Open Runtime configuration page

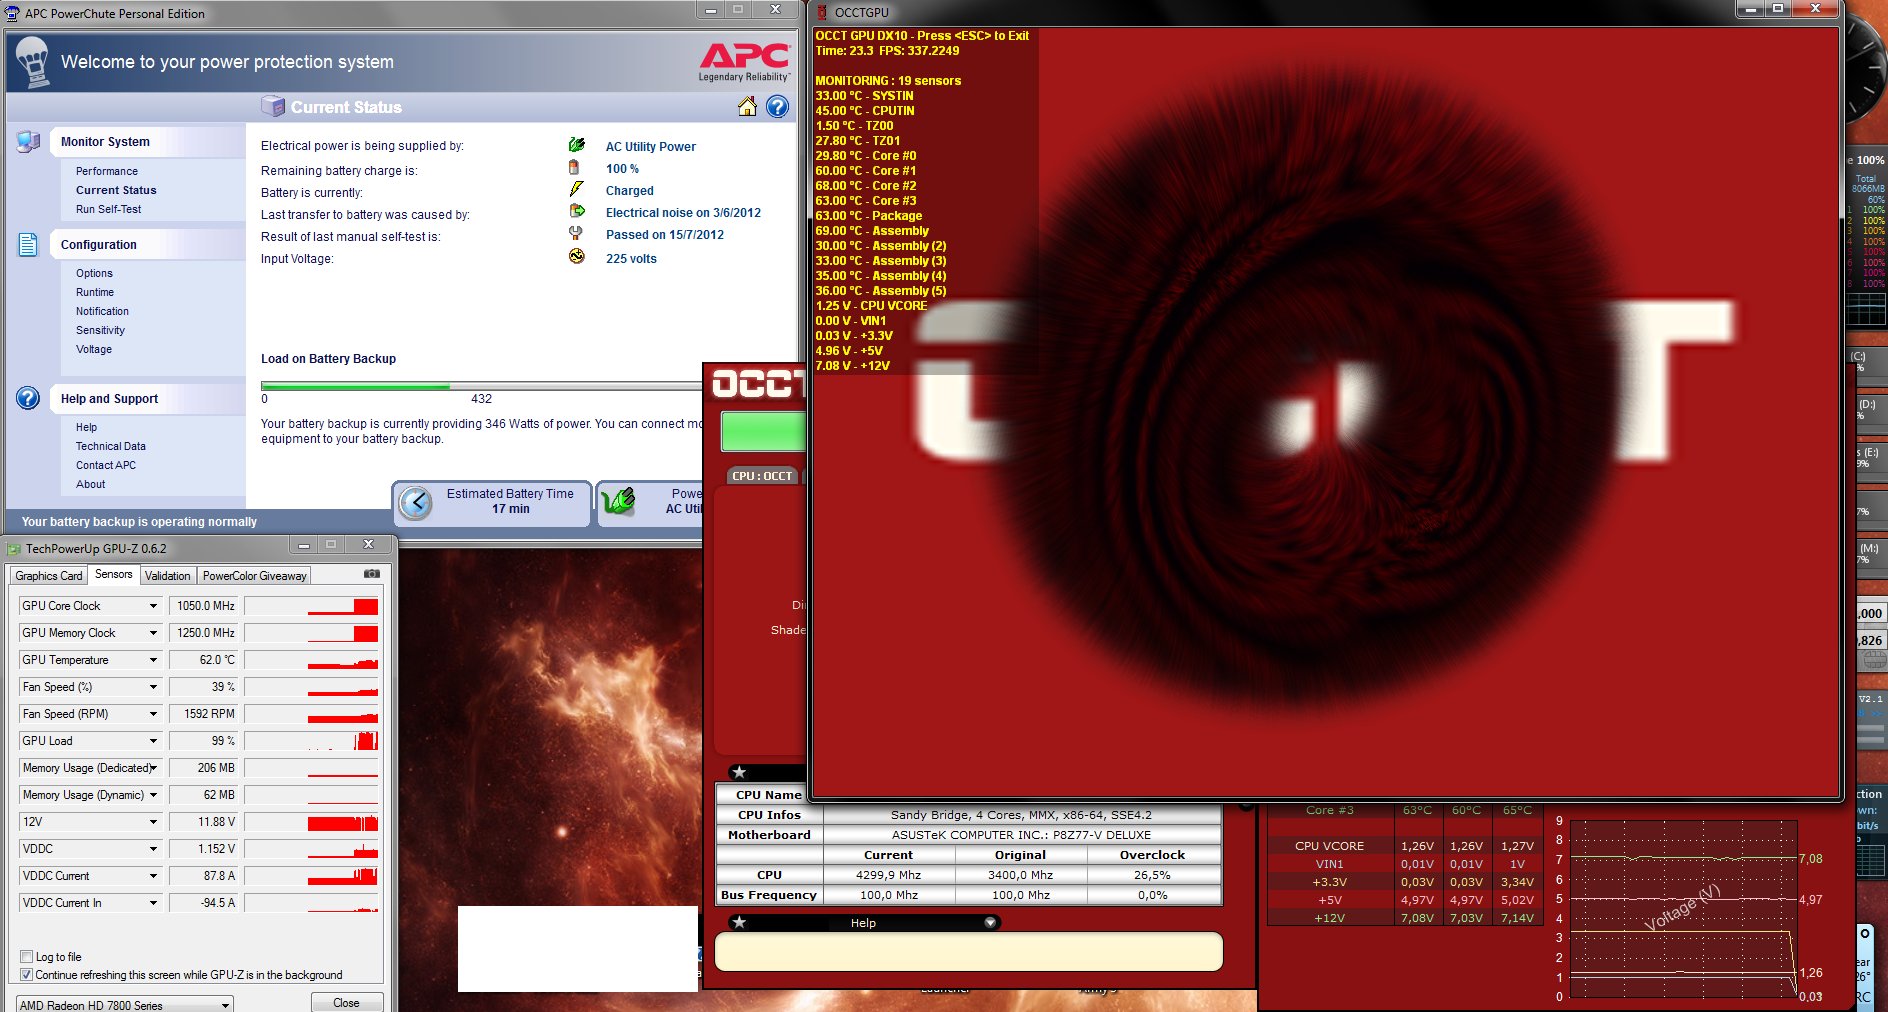(95, 292)
